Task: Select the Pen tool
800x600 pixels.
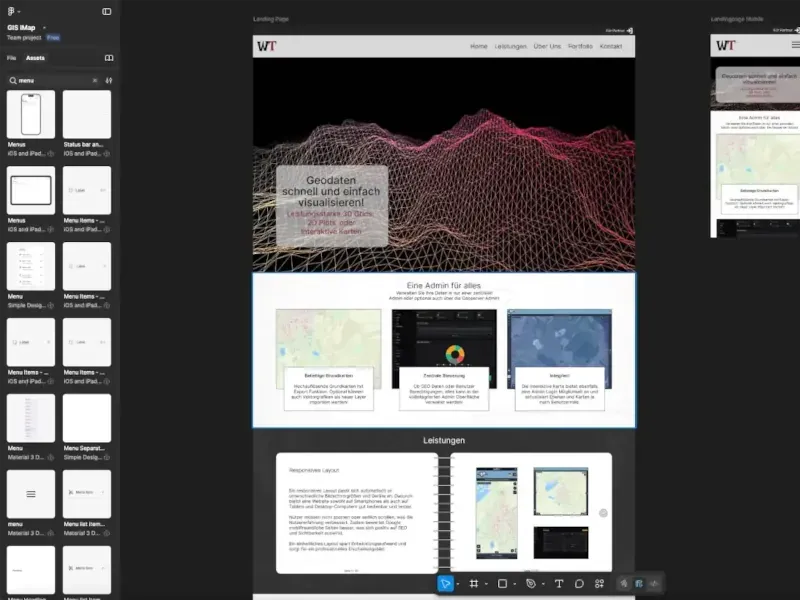Action: click(x=530, y=584)
